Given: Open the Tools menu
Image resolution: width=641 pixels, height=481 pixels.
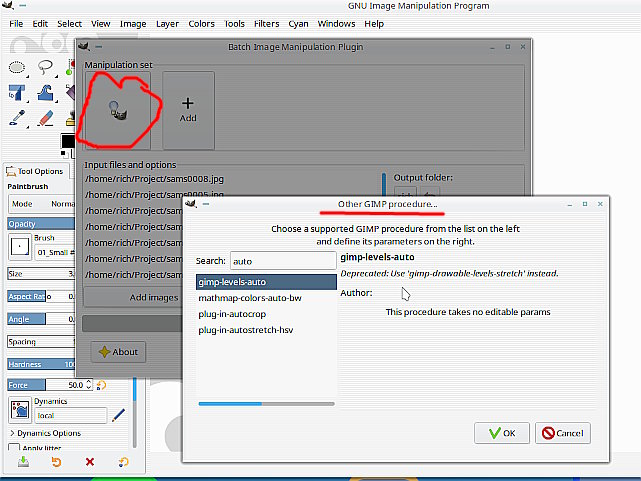Looking at the screenshot, I should click(x=234, y=24).
